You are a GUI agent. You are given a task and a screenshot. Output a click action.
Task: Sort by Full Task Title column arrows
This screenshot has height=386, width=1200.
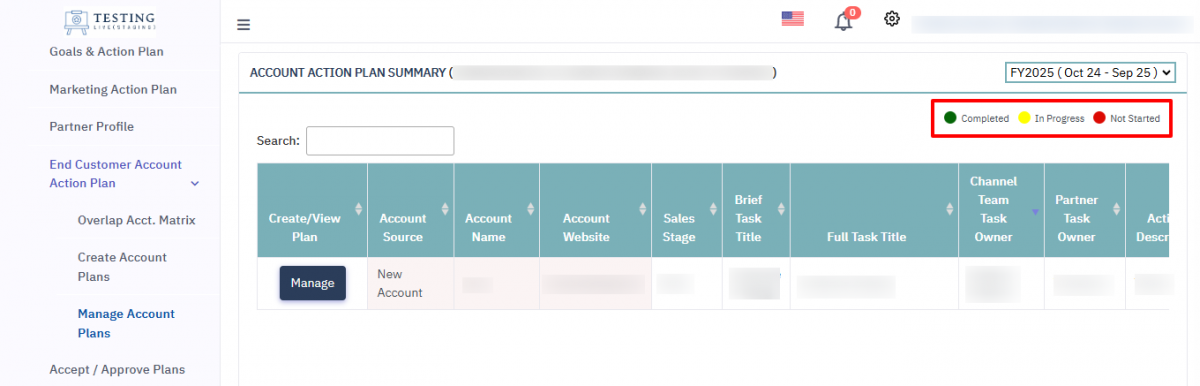[x=950, y=210]
